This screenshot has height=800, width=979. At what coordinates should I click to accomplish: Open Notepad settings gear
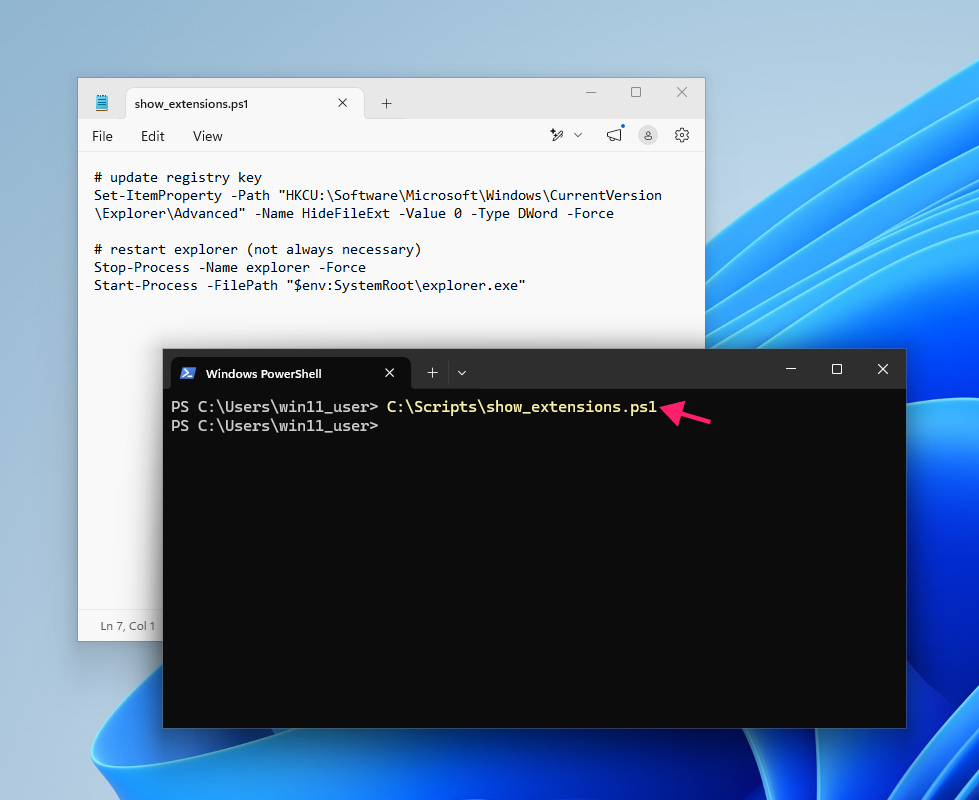point(682,135)
